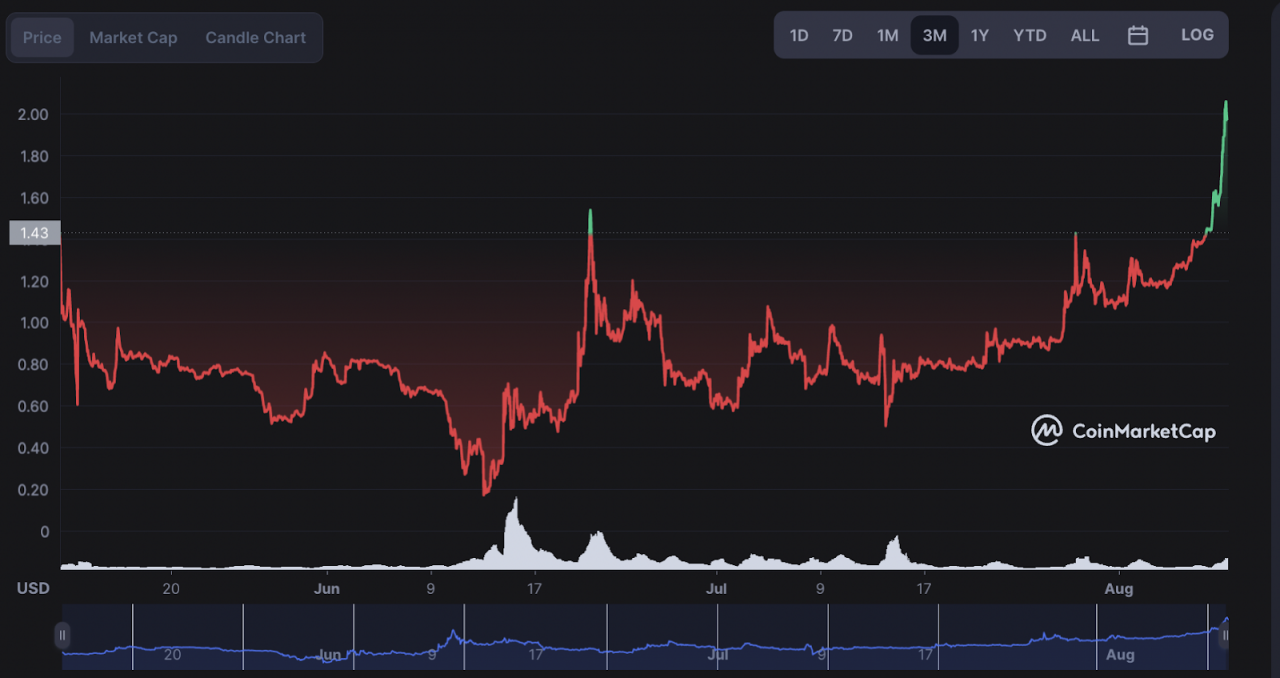Image resolution: width=1280 pixels, height=678 pixels.
Task: Select the 7D time range
Action: pos(843,35)
